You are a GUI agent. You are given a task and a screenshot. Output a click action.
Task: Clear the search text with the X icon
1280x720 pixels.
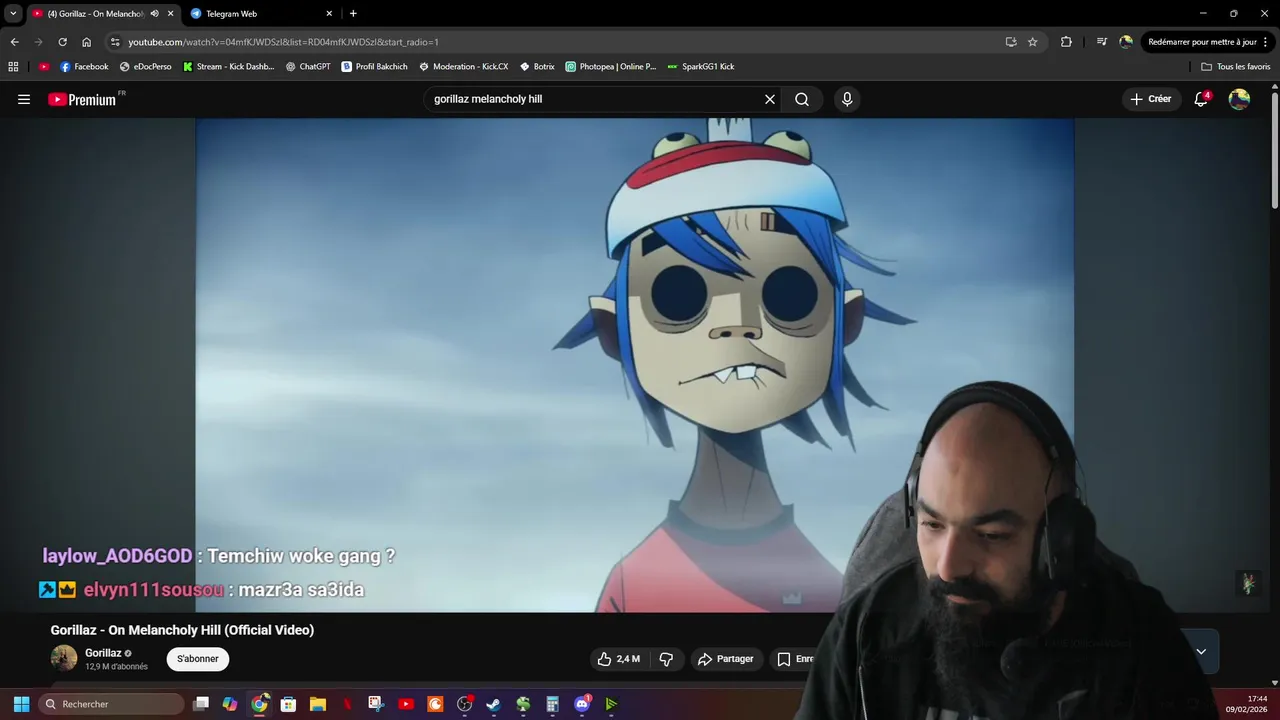(770, 99)
